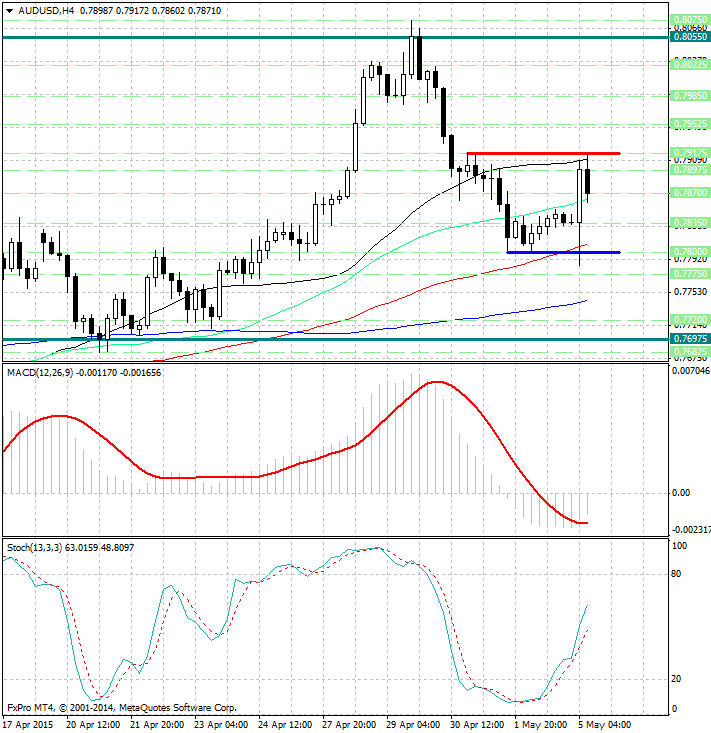711x733 pixels.
Task: Click the 0.78700 price scale label
Action: (690, 192)
